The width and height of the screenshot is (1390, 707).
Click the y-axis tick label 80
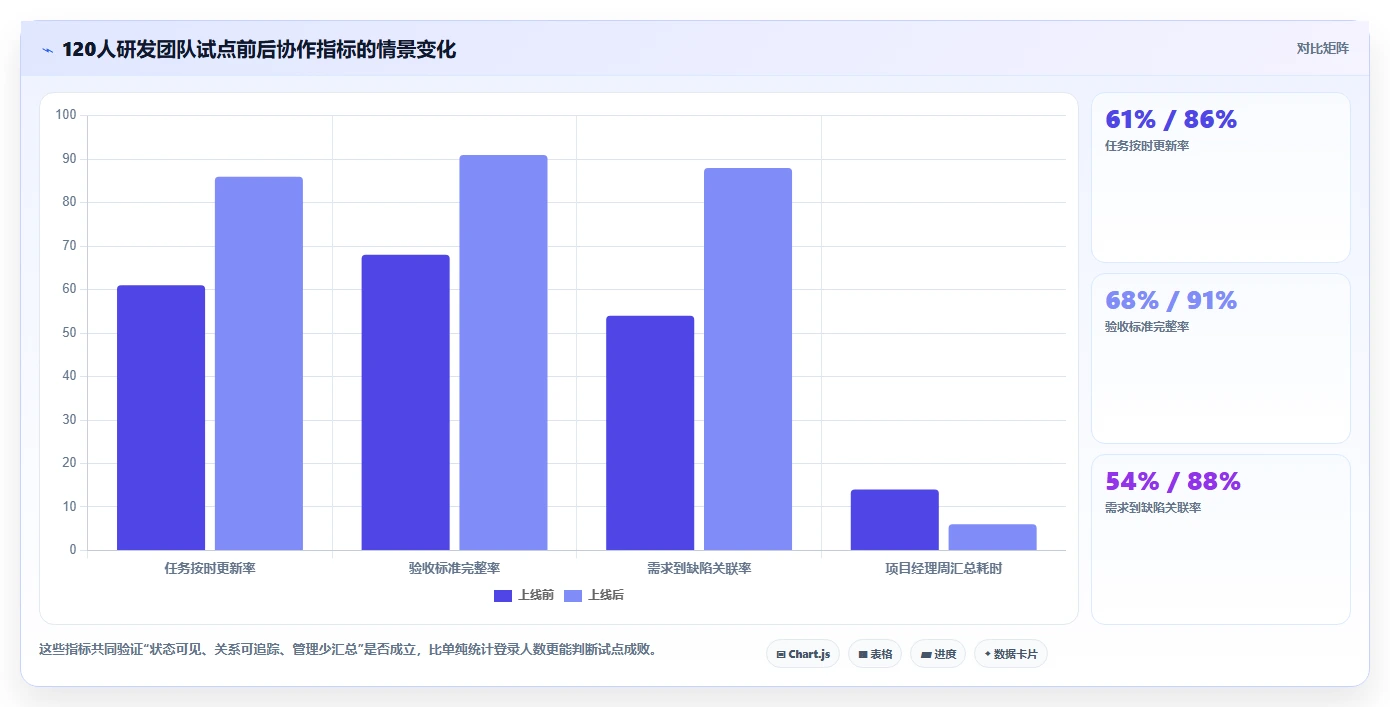(x=69, y=202)
